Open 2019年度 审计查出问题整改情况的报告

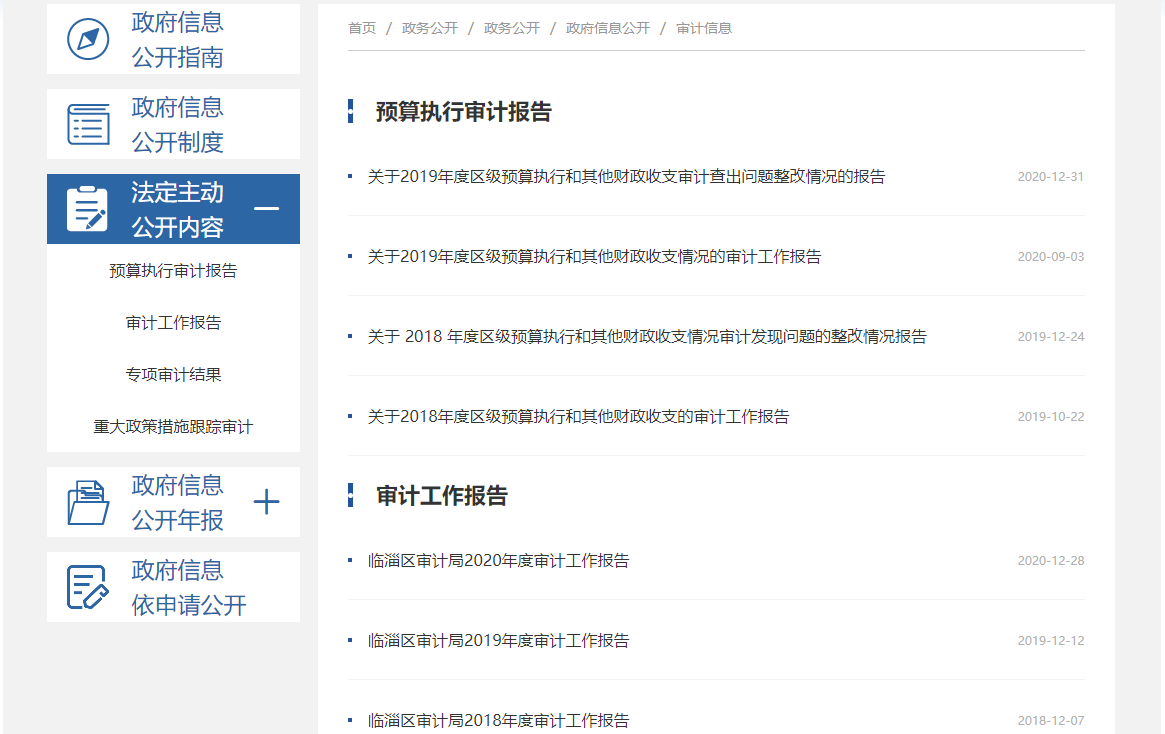(626, 177)
